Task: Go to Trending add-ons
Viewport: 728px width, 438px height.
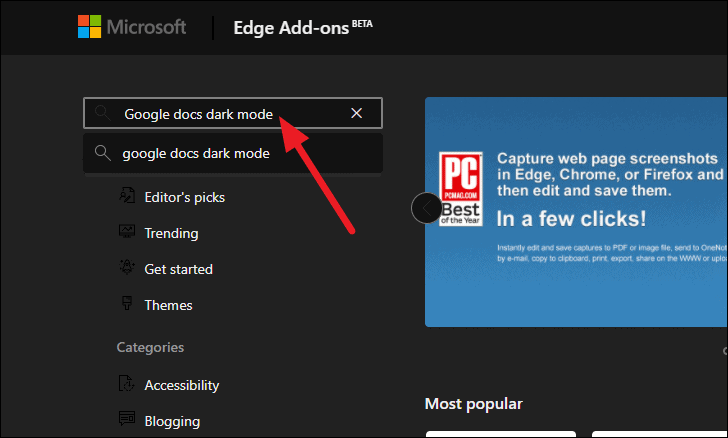Action: (171, 233)
